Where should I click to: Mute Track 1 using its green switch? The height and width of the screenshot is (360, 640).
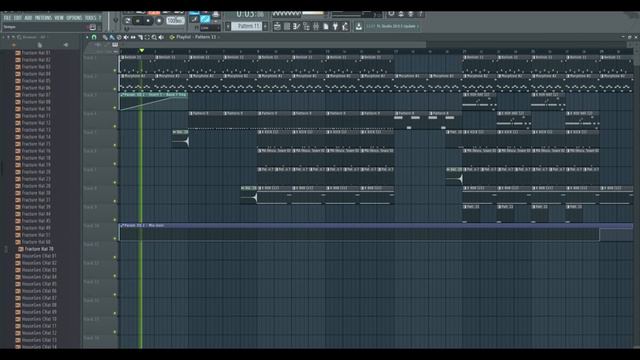point(115,70)
